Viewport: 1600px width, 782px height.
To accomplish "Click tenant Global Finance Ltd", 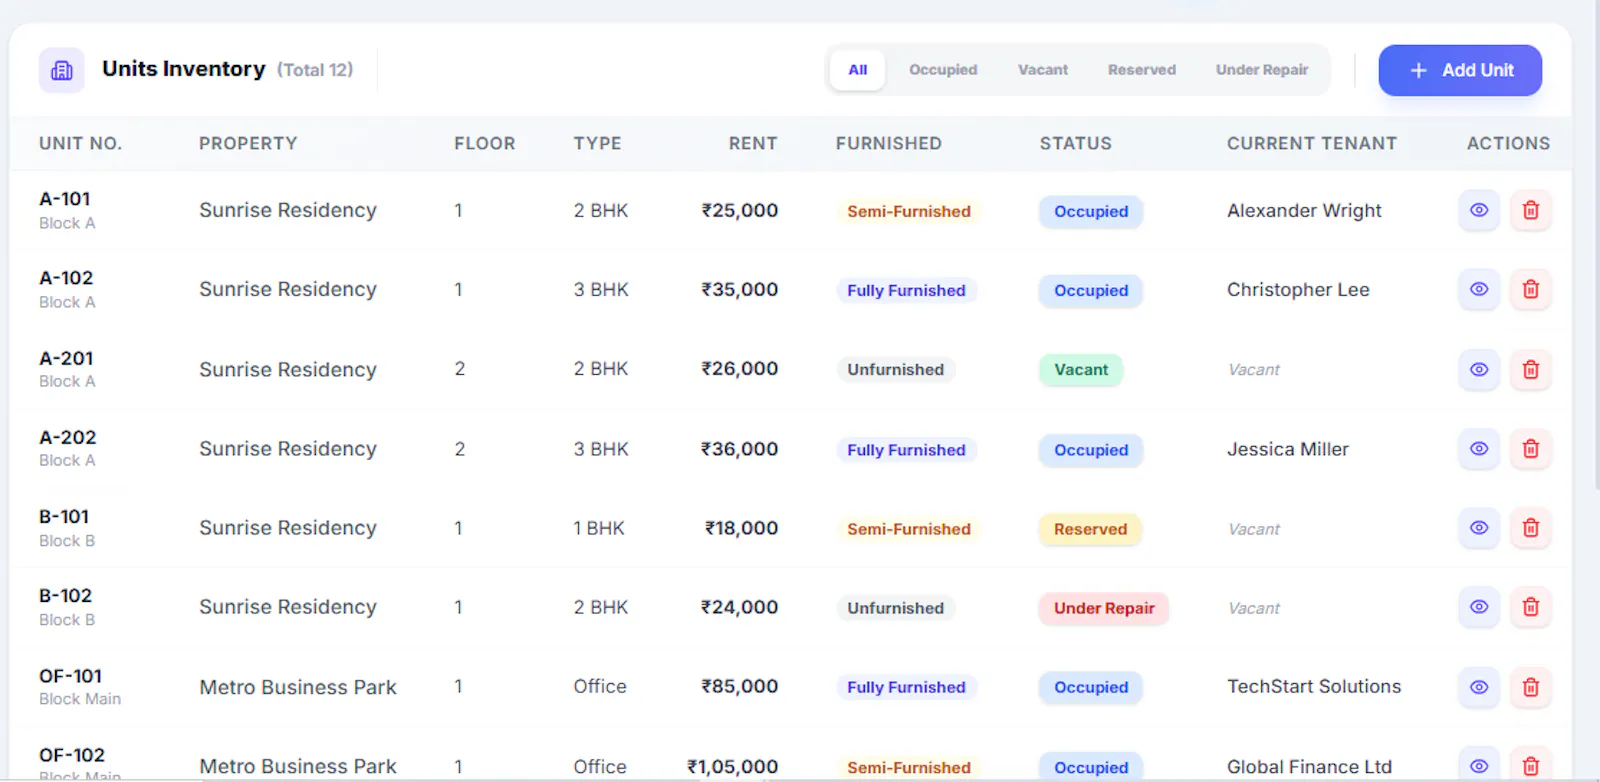I will 1309,766.
